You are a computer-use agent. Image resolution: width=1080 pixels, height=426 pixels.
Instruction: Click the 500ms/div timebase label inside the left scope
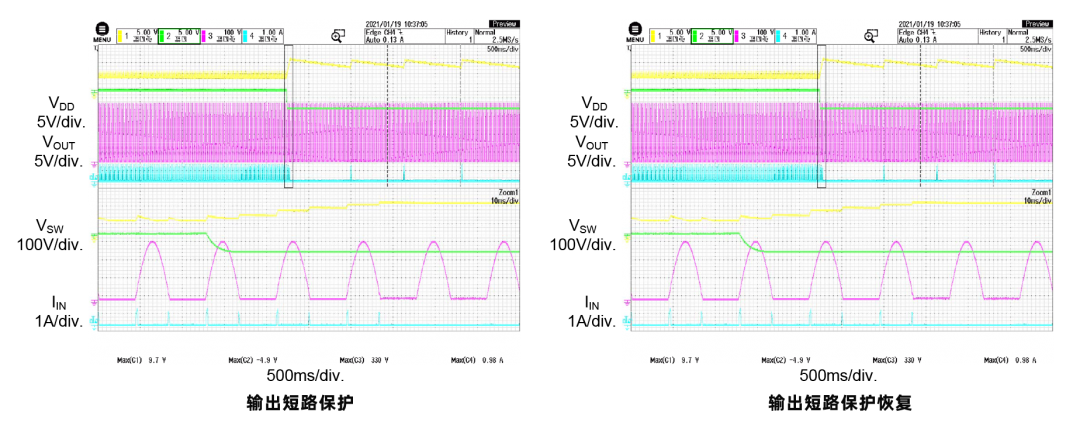(x=503, y=50)
